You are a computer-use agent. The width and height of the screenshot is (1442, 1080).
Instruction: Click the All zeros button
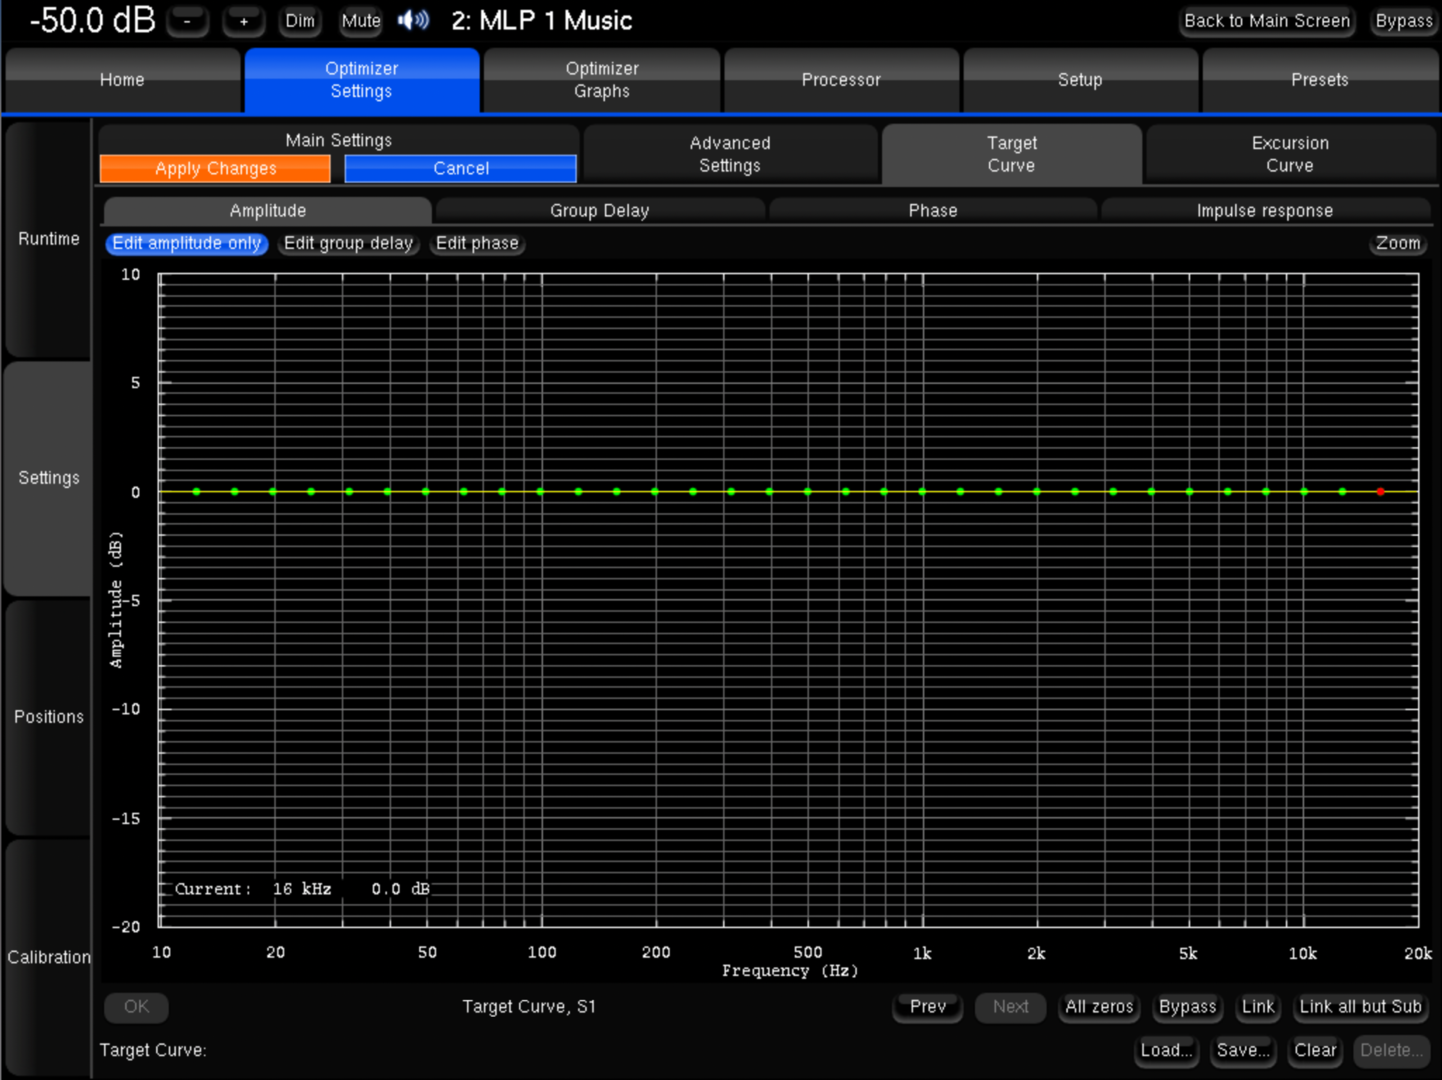(x=1099, y=1007)
